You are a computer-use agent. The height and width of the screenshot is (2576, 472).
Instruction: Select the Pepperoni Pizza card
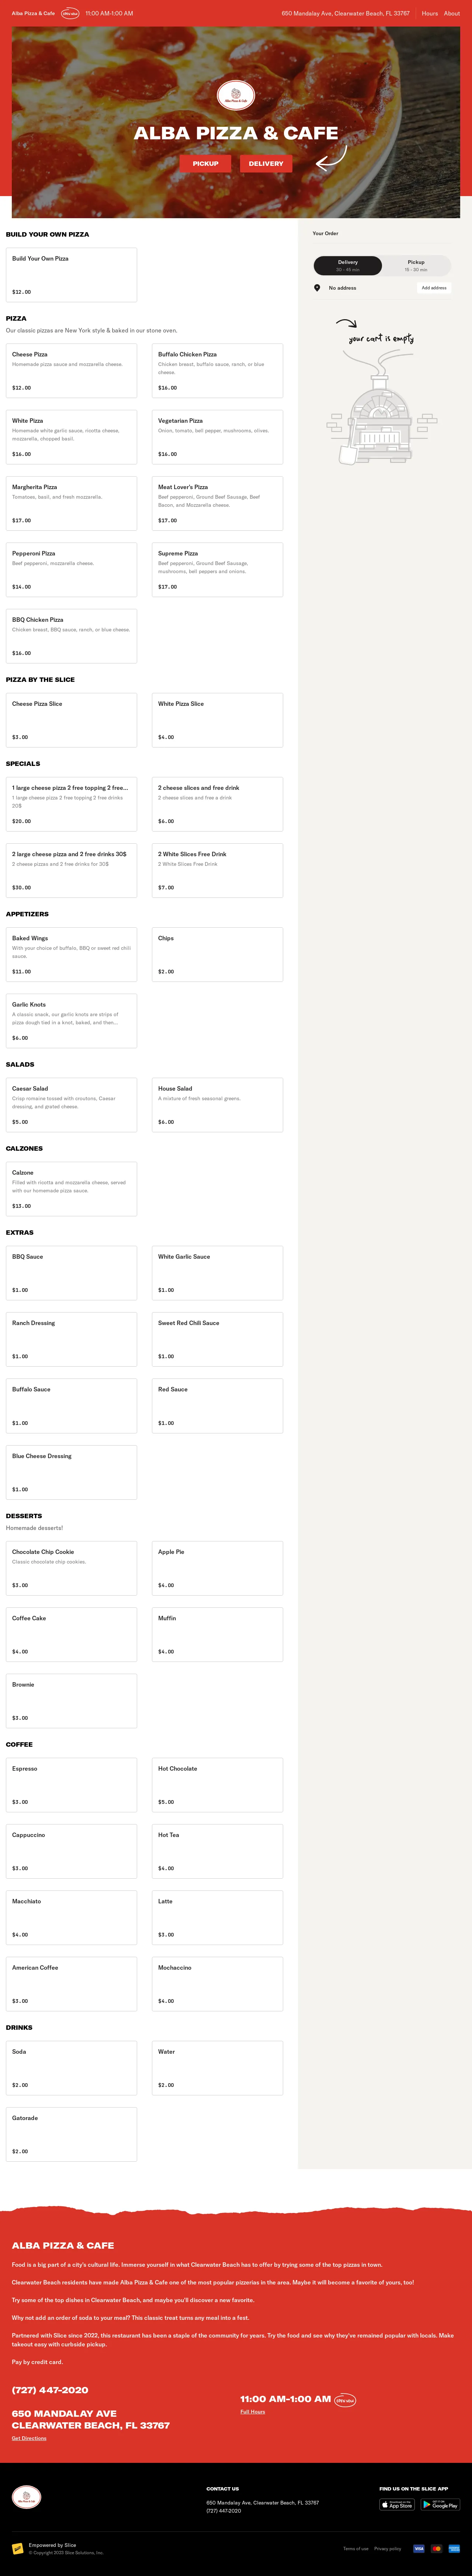tap(72, 570)
